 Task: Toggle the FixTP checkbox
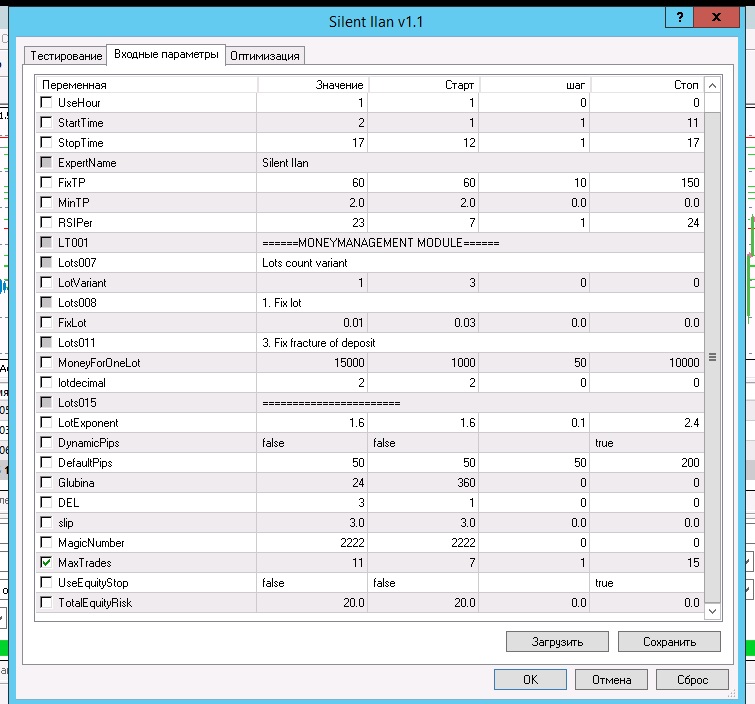click(x=46, y=182)
